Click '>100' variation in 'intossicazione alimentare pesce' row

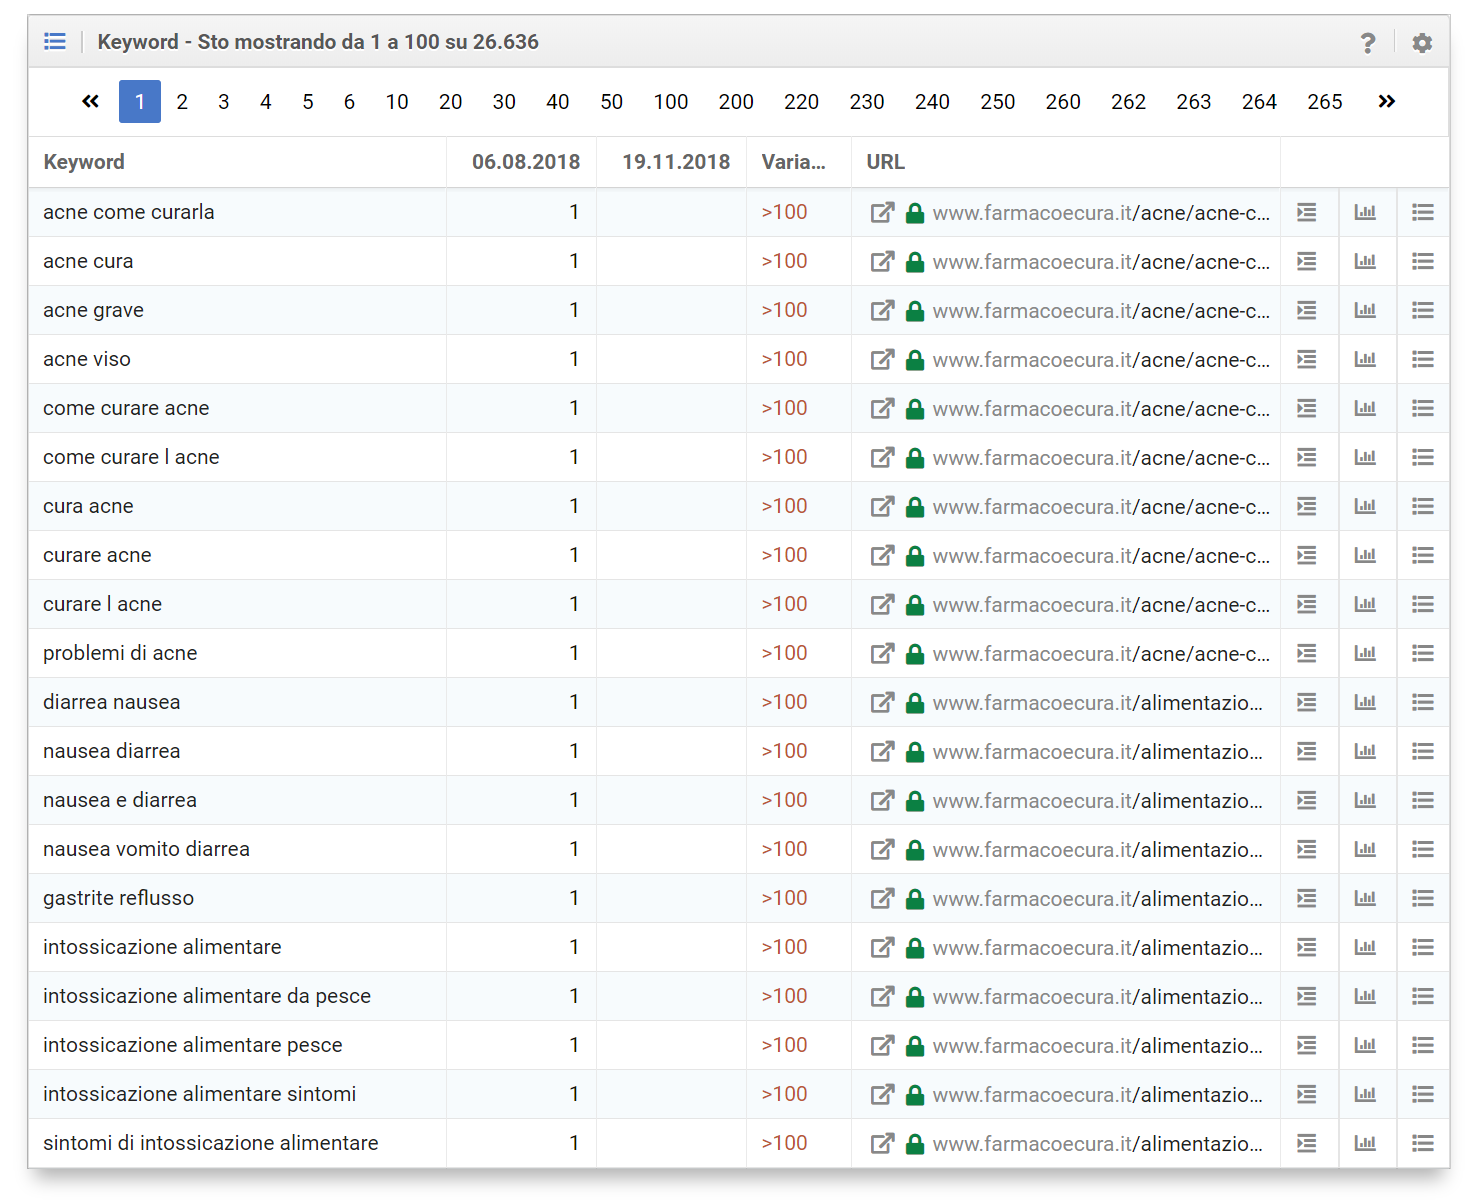click(784, 1045)
